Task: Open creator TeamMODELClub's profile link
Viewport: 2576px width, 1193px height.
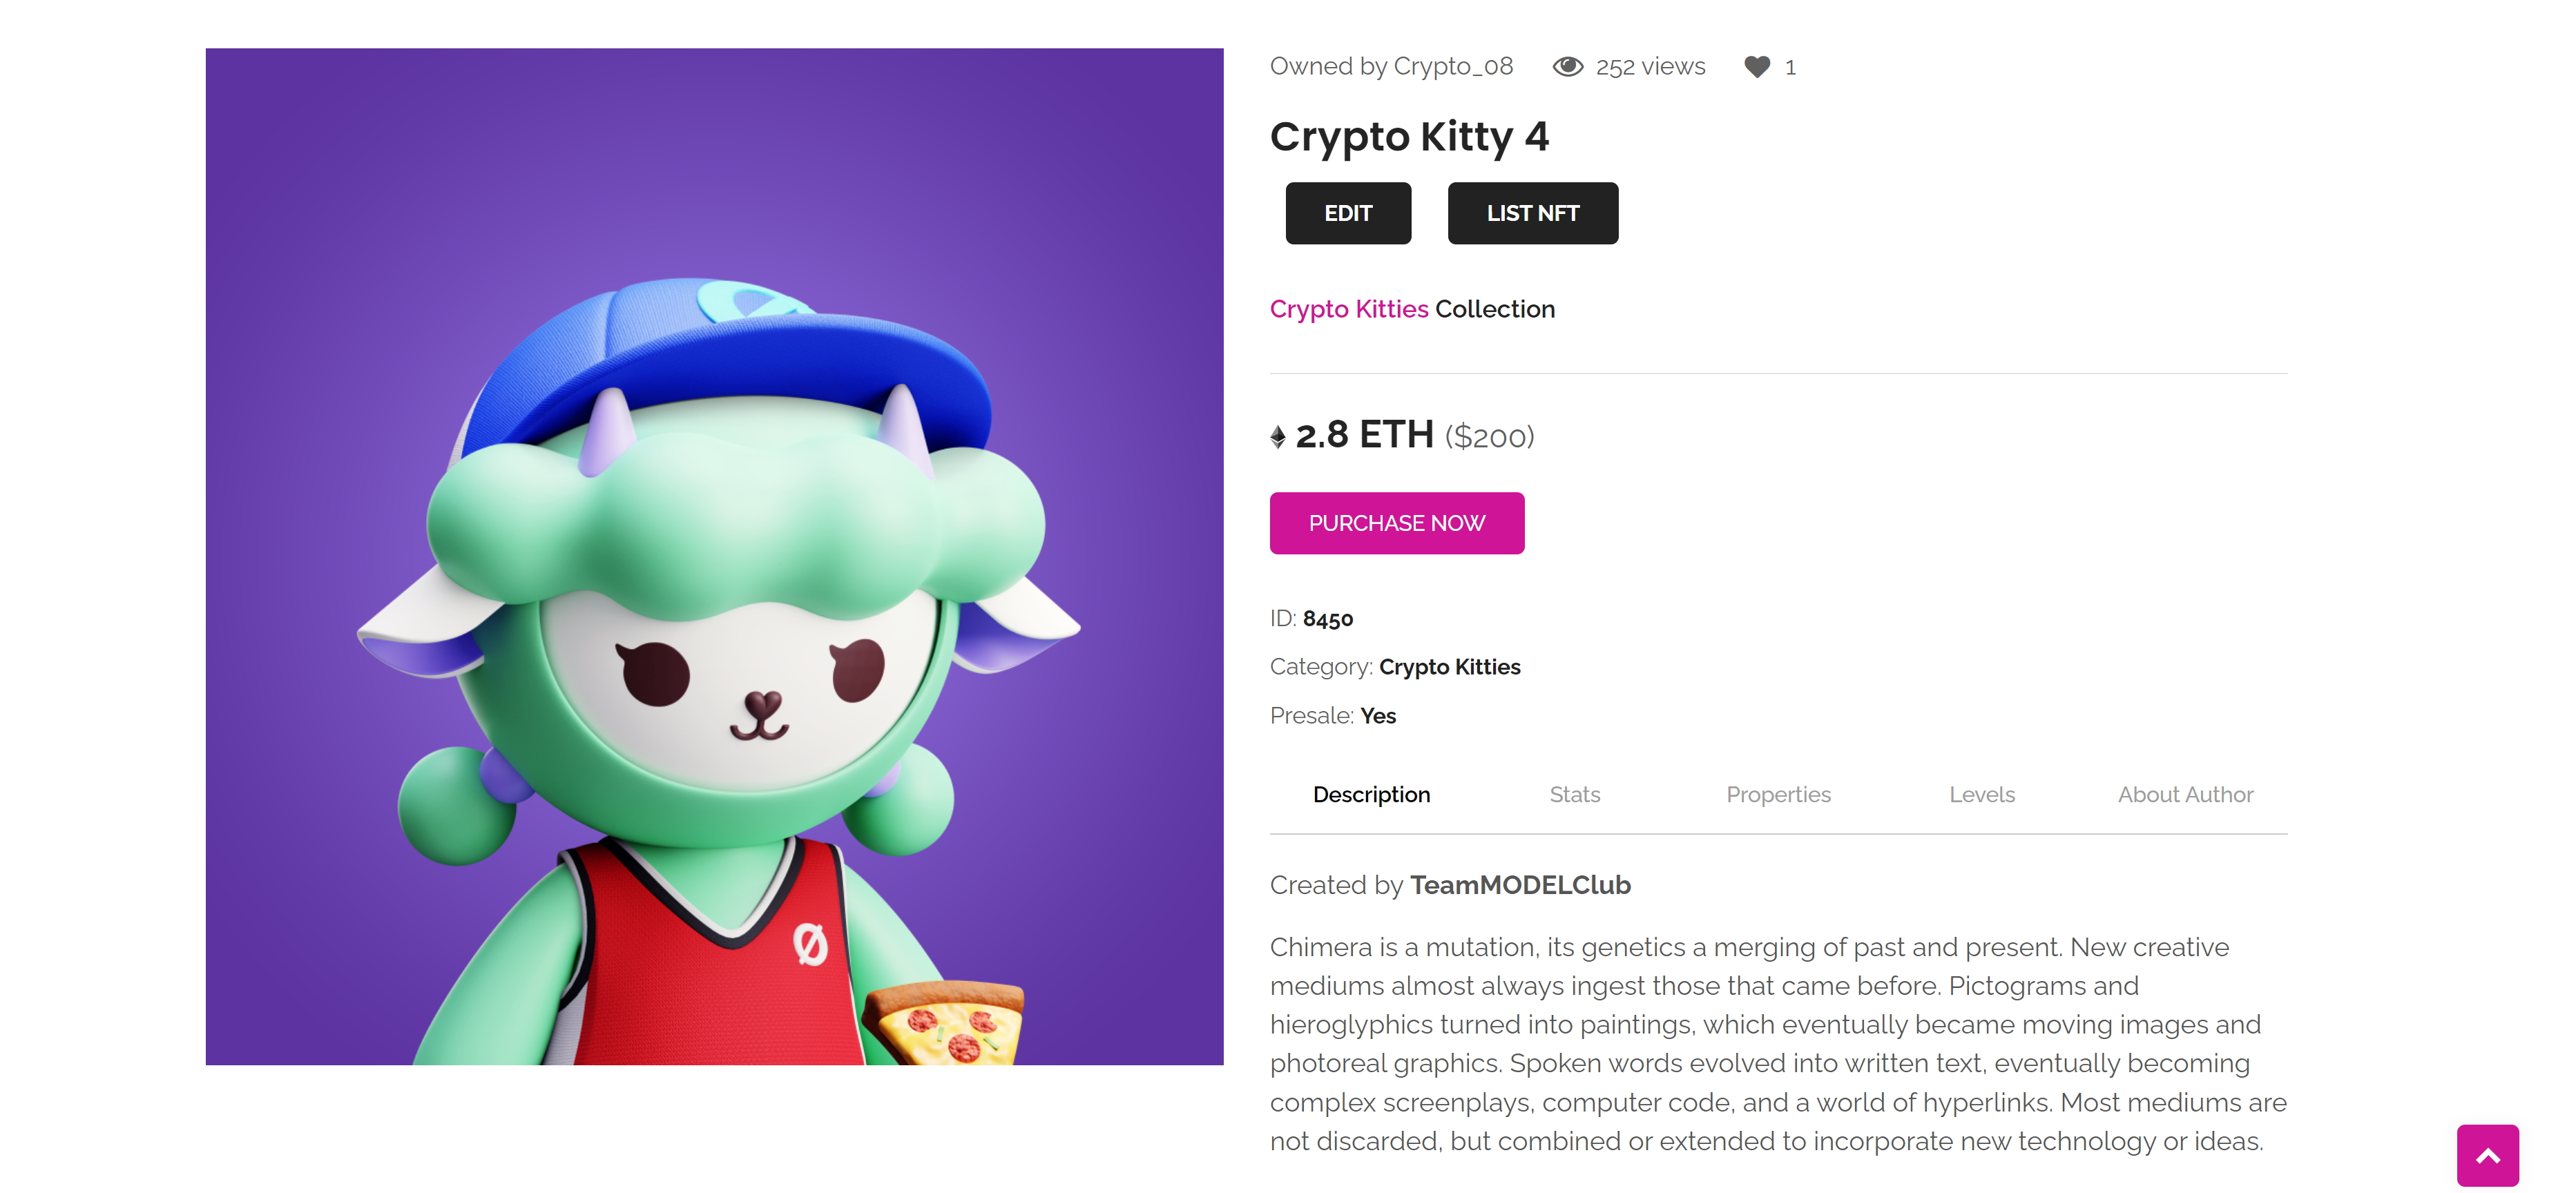Action: [x=1520, y=885]
